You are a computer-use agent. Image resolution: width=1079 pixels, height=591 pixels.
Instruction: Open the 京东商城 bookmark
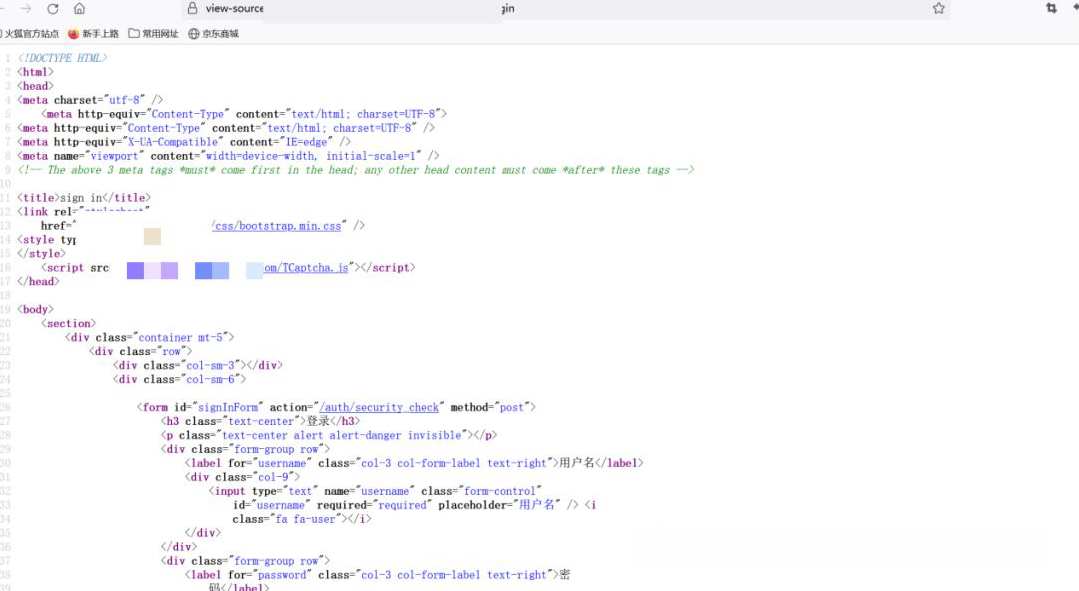click(213, 34)
